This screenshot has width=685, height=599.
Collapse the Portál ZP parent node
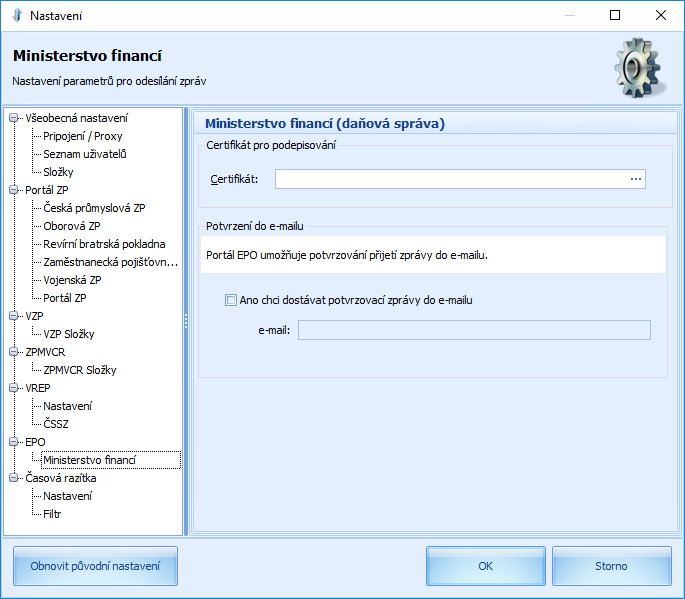tap(14, 190)
